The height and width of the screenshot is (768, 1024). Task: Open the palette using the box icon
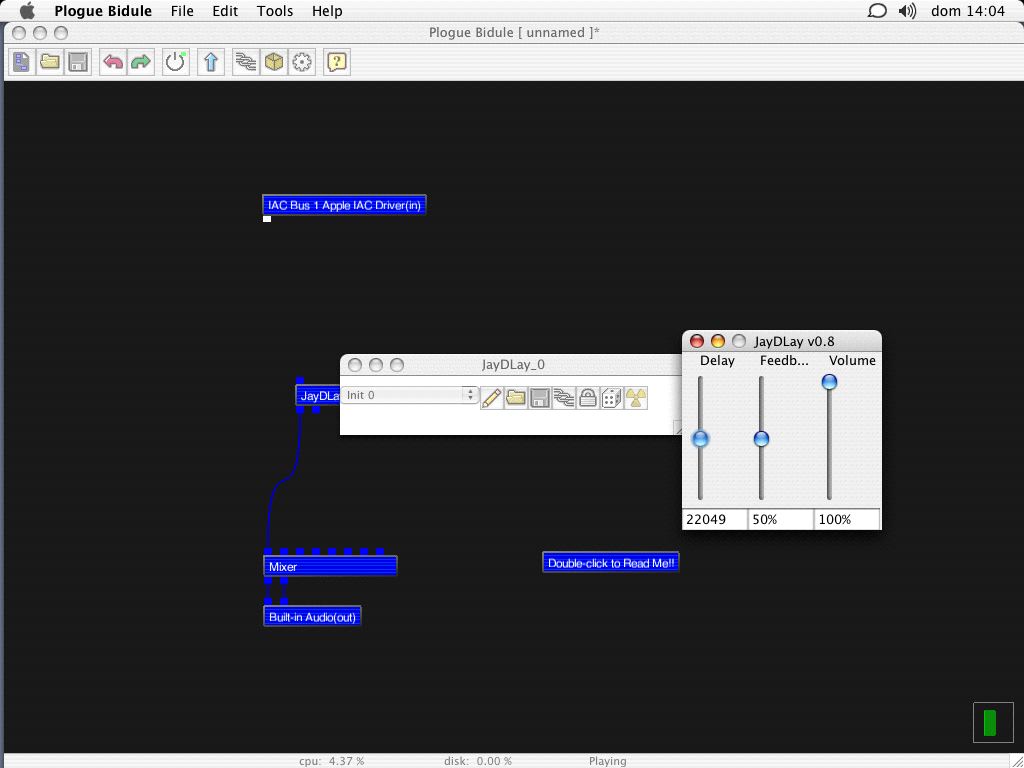point(273,63)
